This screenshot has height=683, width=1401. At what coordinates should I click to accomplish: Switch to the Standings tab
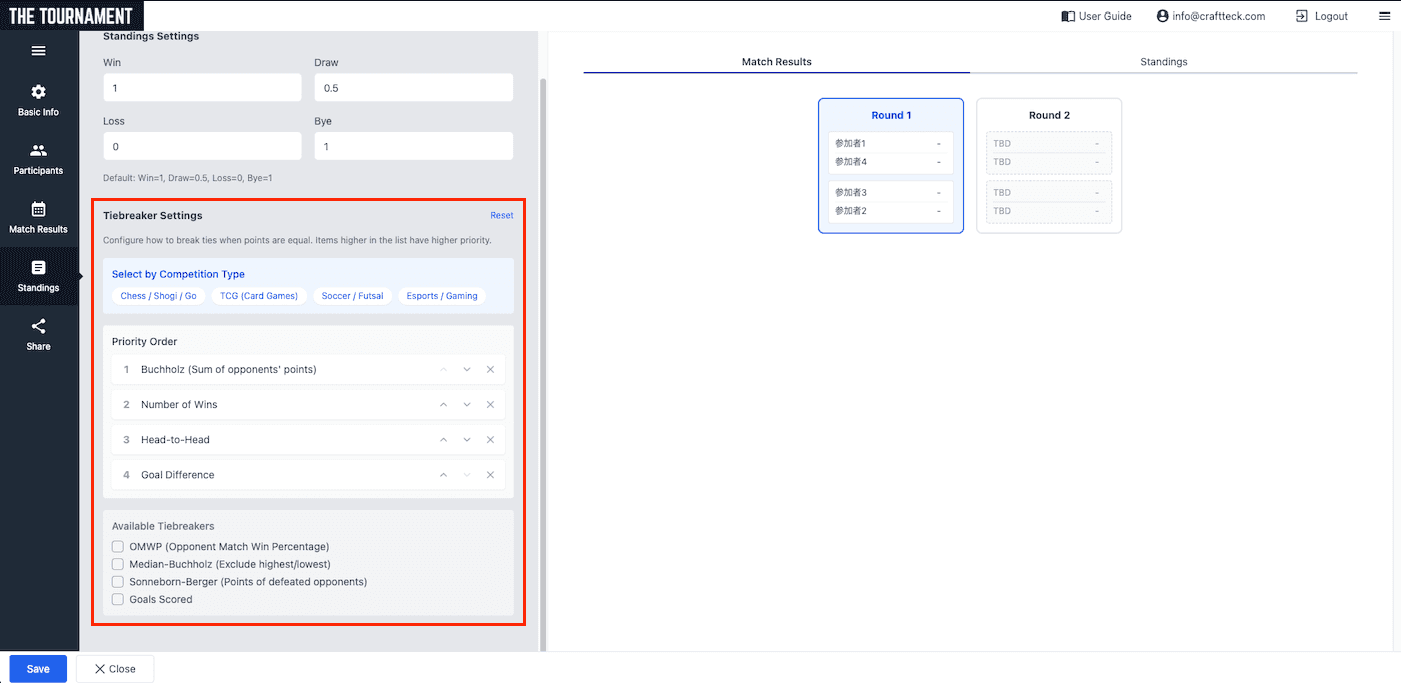[1163, 62]
